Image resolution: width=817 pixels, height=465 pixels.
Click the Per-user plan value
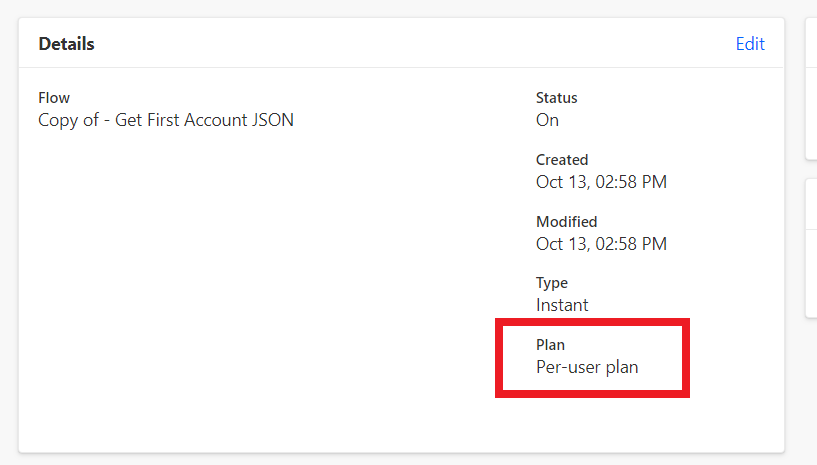(x=587, y=367)
